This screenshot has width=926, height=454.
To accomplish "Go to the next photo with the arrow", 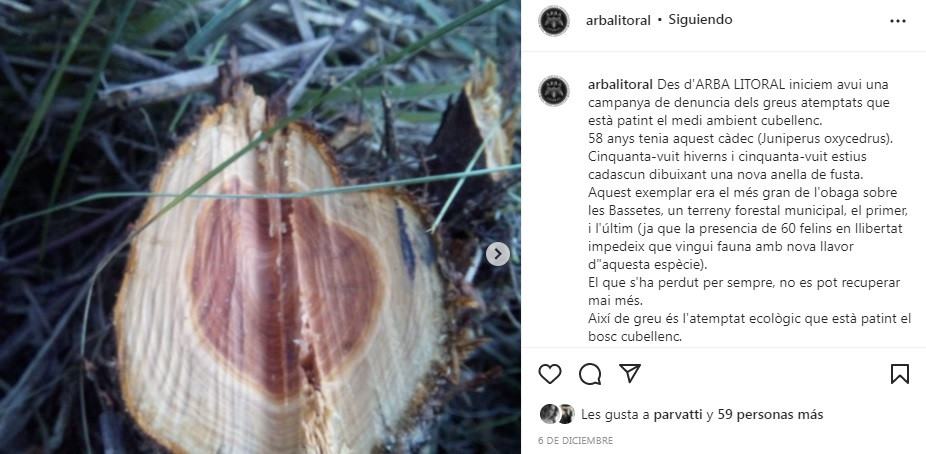I will (x=498, y=254).
